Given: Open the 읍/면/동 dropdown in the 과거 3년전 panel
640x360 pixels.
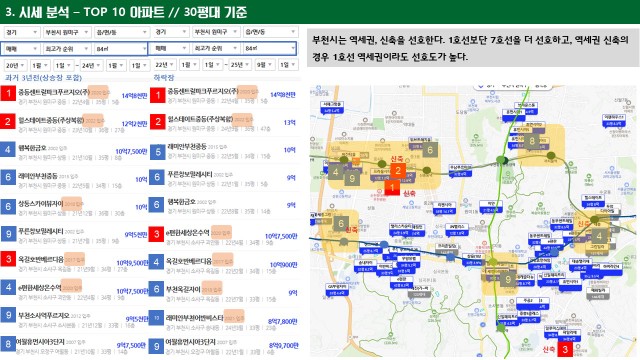Looking at the screenshot, I should click(x=122, y=32).
